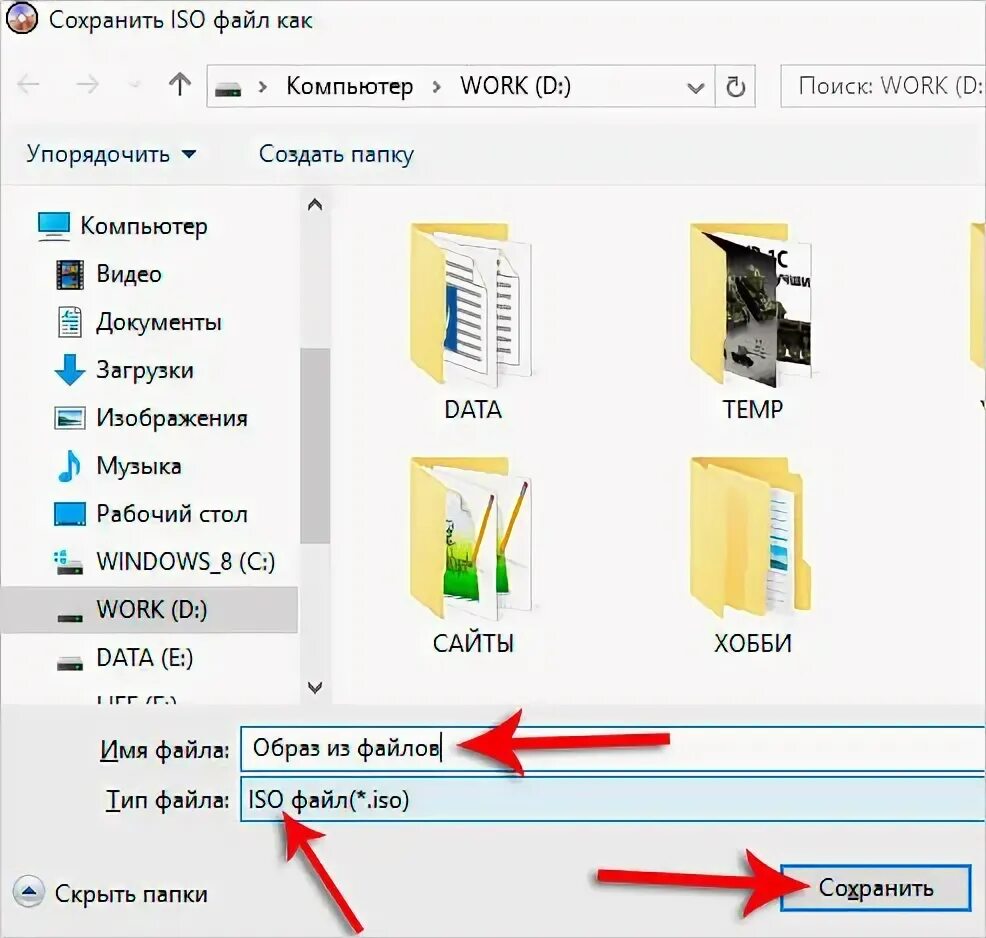This screenshot has height=938, width=986.
Task: Click the Видео filmstrip icon
Action: [x=70, y=275]
